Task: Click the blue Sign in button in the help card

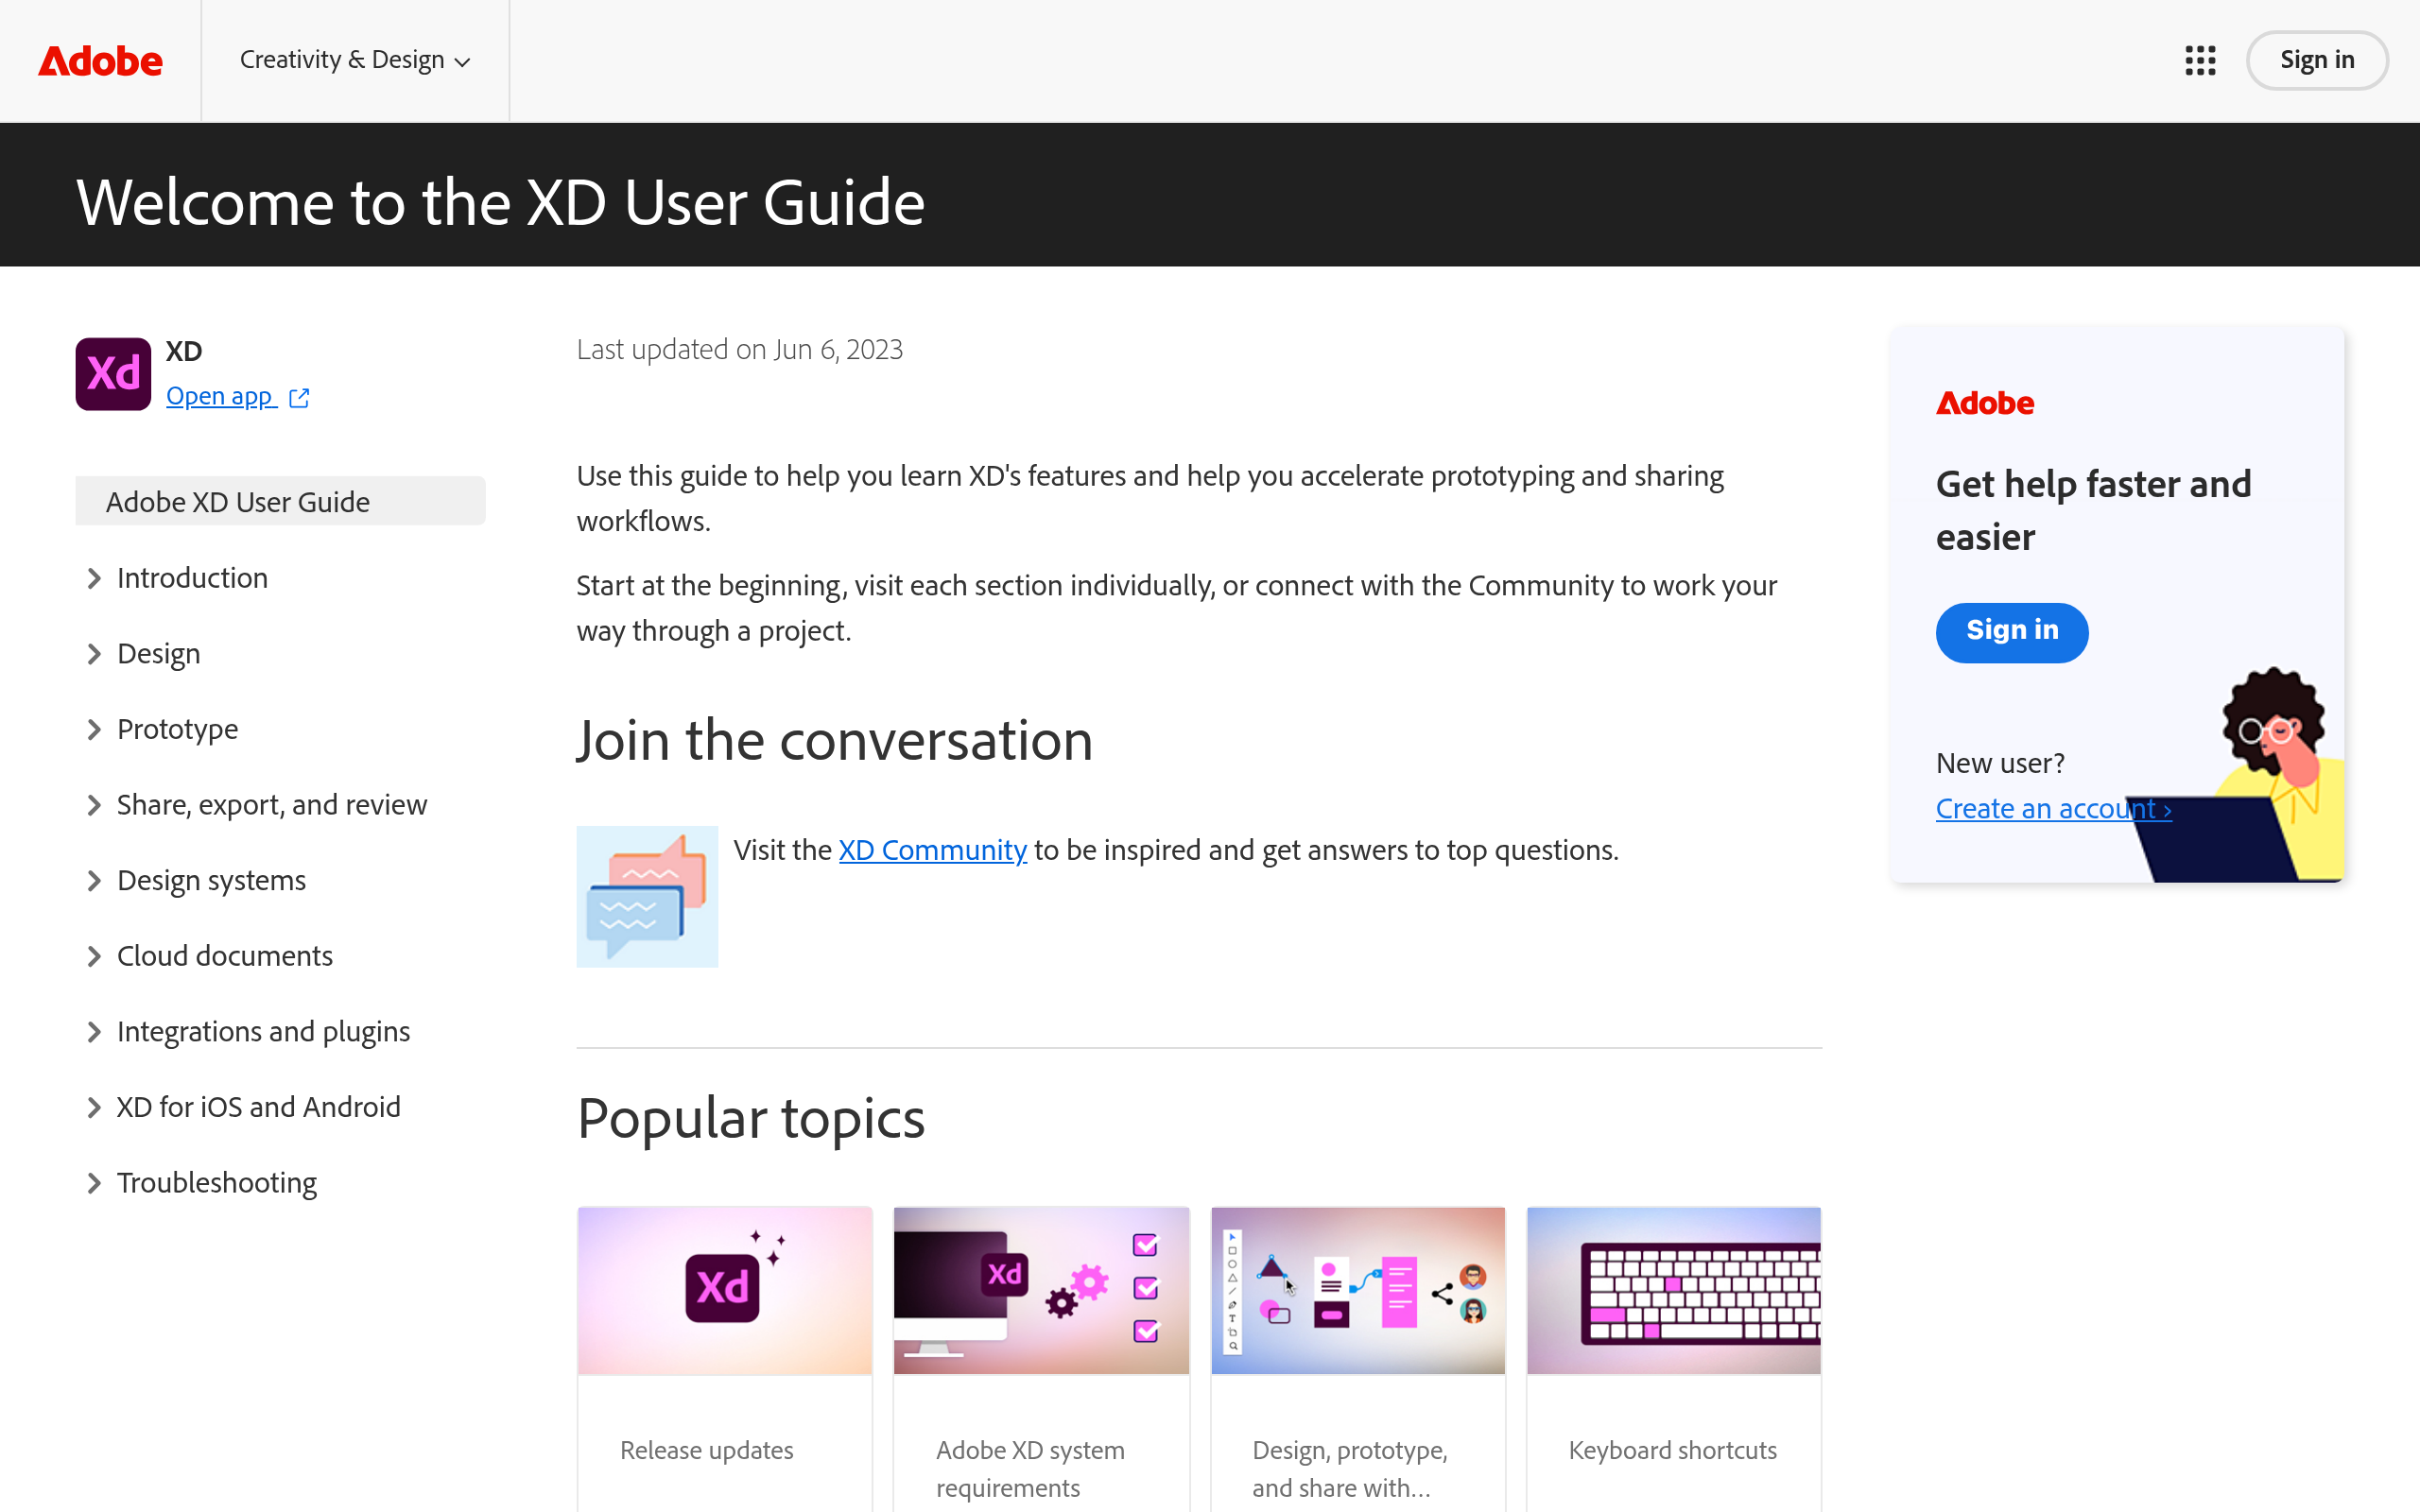Action: click(2012, 632)
